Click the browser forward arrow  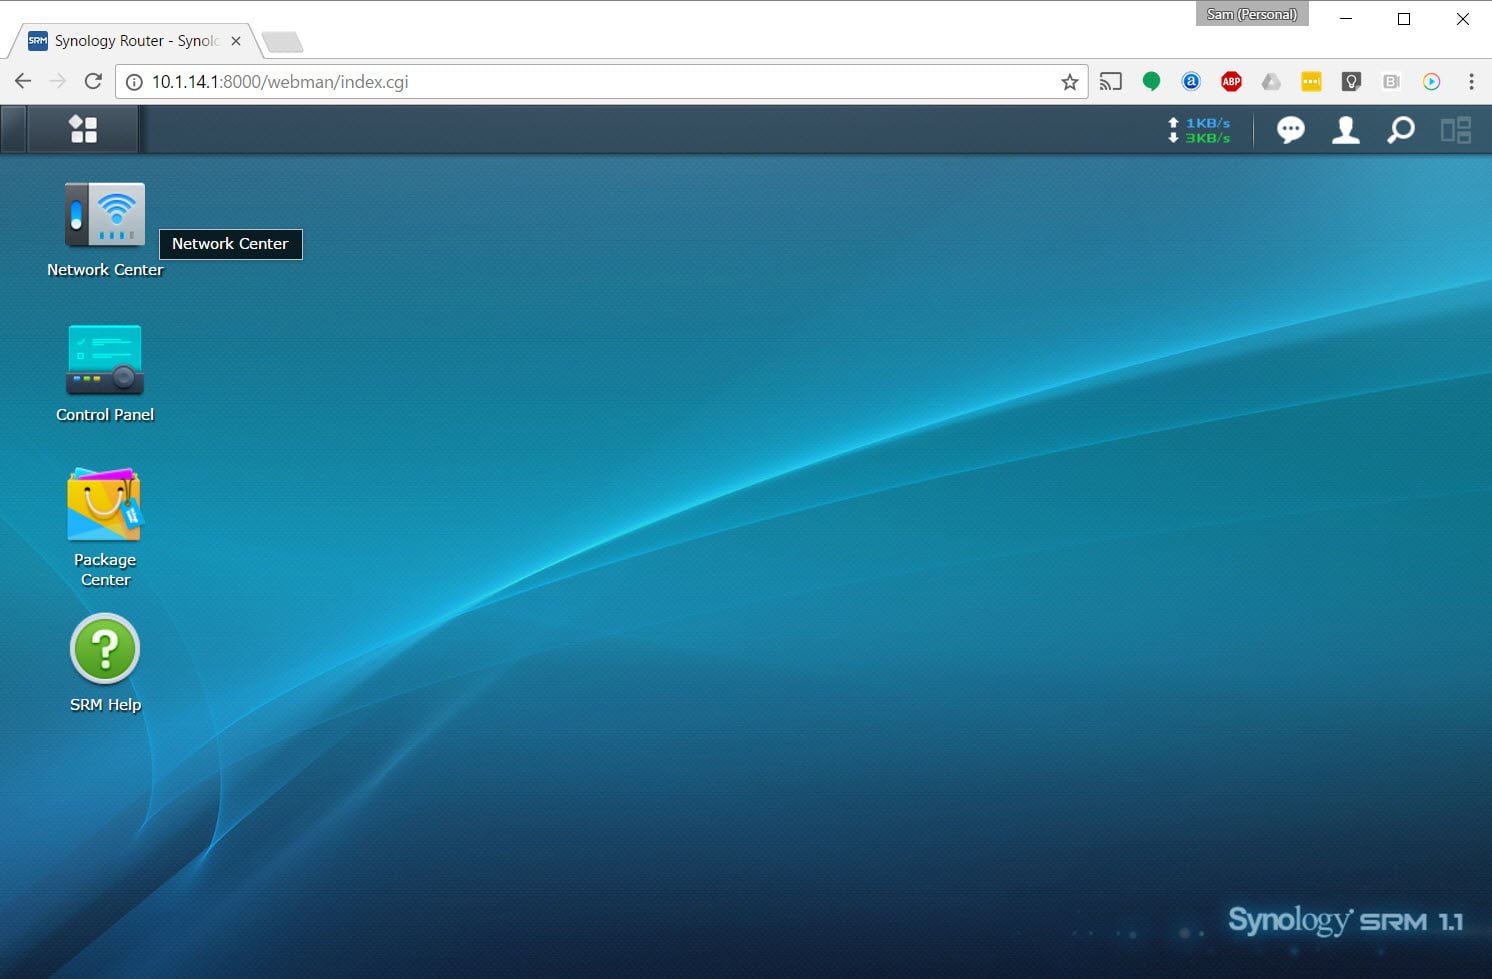(58, 81)
